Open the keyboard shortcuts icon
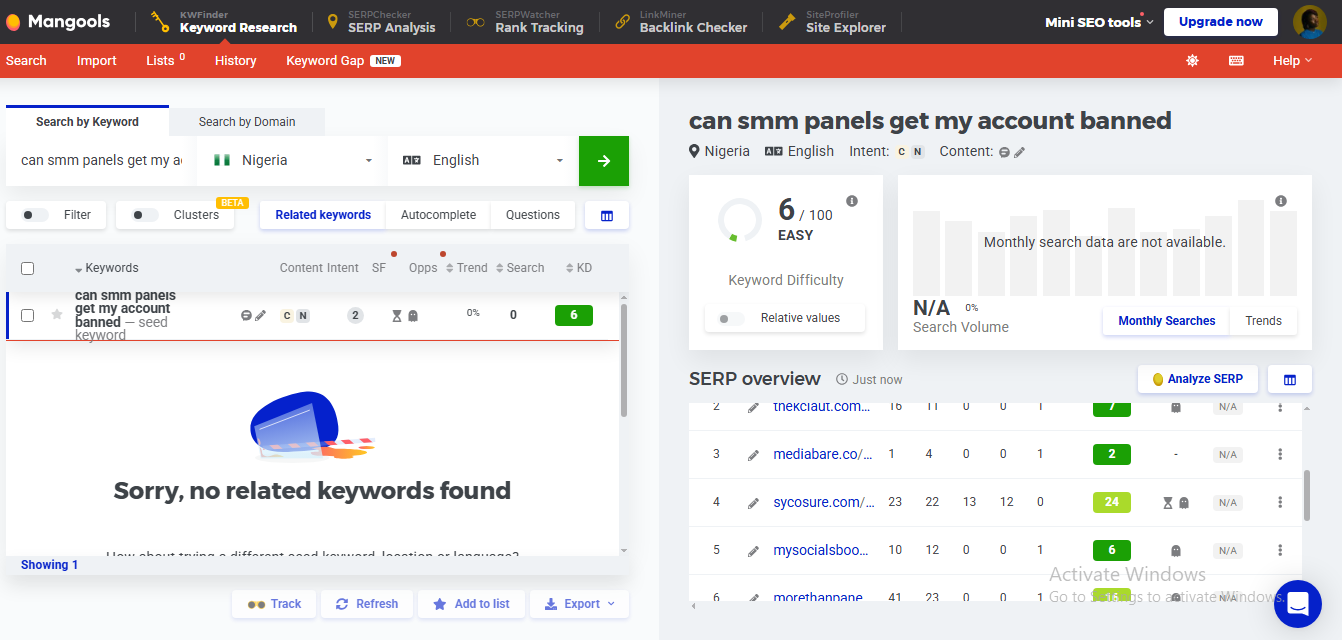 click(x=1236, y=61)
